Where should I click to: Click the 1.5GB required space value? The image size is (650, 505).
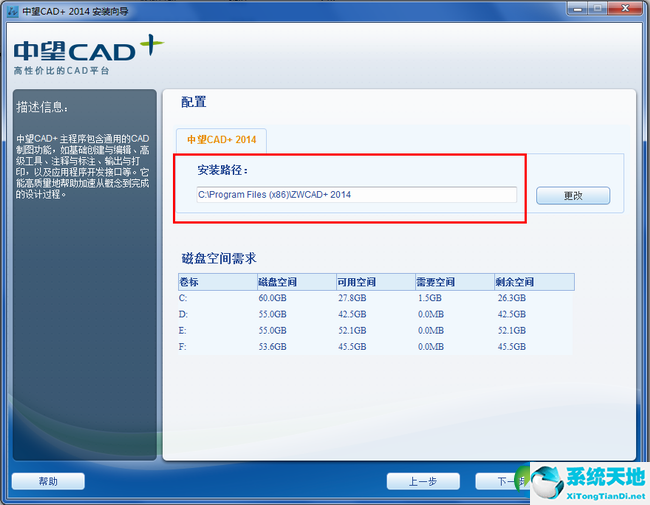point(429,298)
